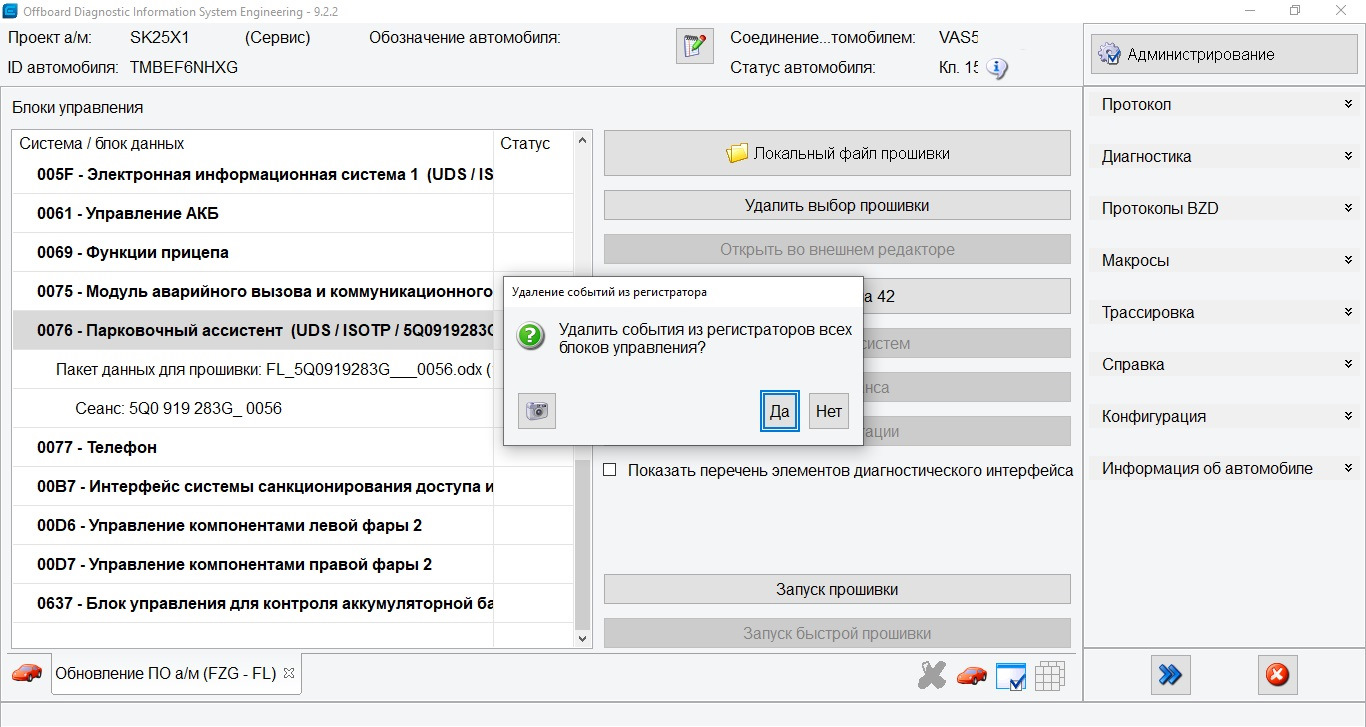This screenshot has height=727, width=1366.
Task: Expand the Конфигурация section
Action: tap(1225, 416)
